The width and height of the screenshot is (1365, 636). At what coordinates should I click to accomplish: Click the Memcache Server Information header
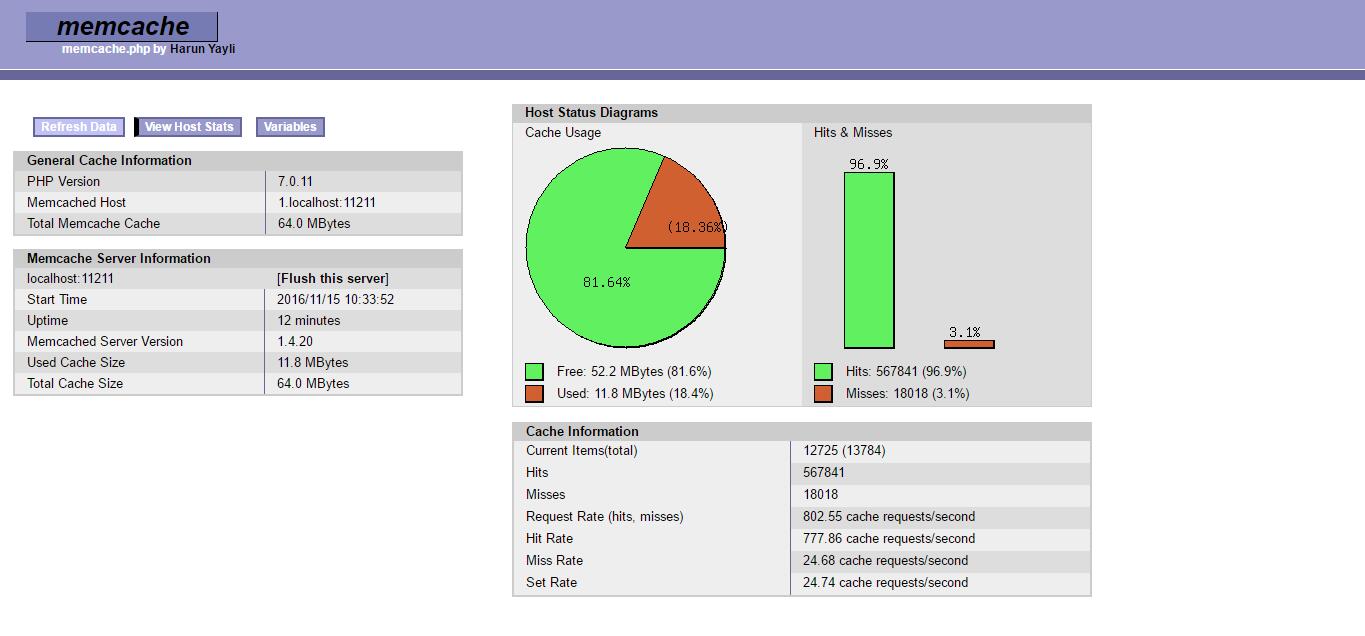click(x=118, y=258)
